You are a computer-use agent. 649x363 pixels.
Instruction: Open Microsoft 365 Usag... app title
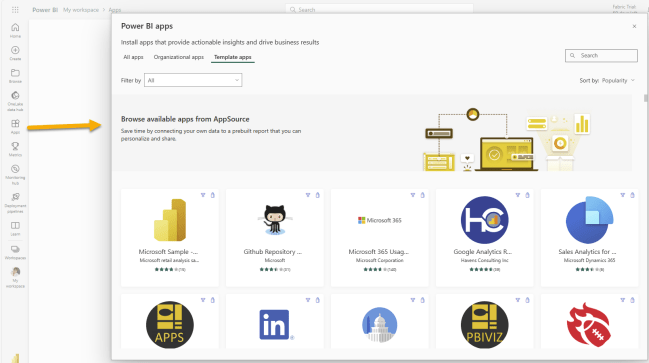coord(378,252)
